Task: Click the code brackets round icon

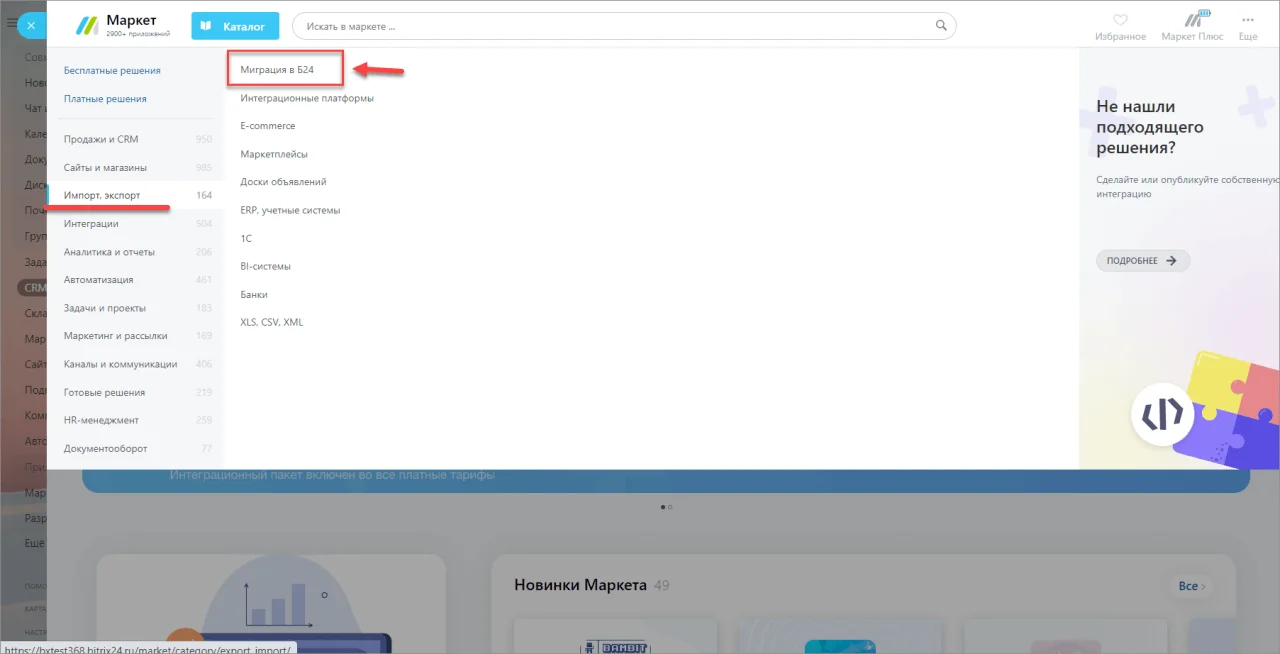Action: [1162, 414]
